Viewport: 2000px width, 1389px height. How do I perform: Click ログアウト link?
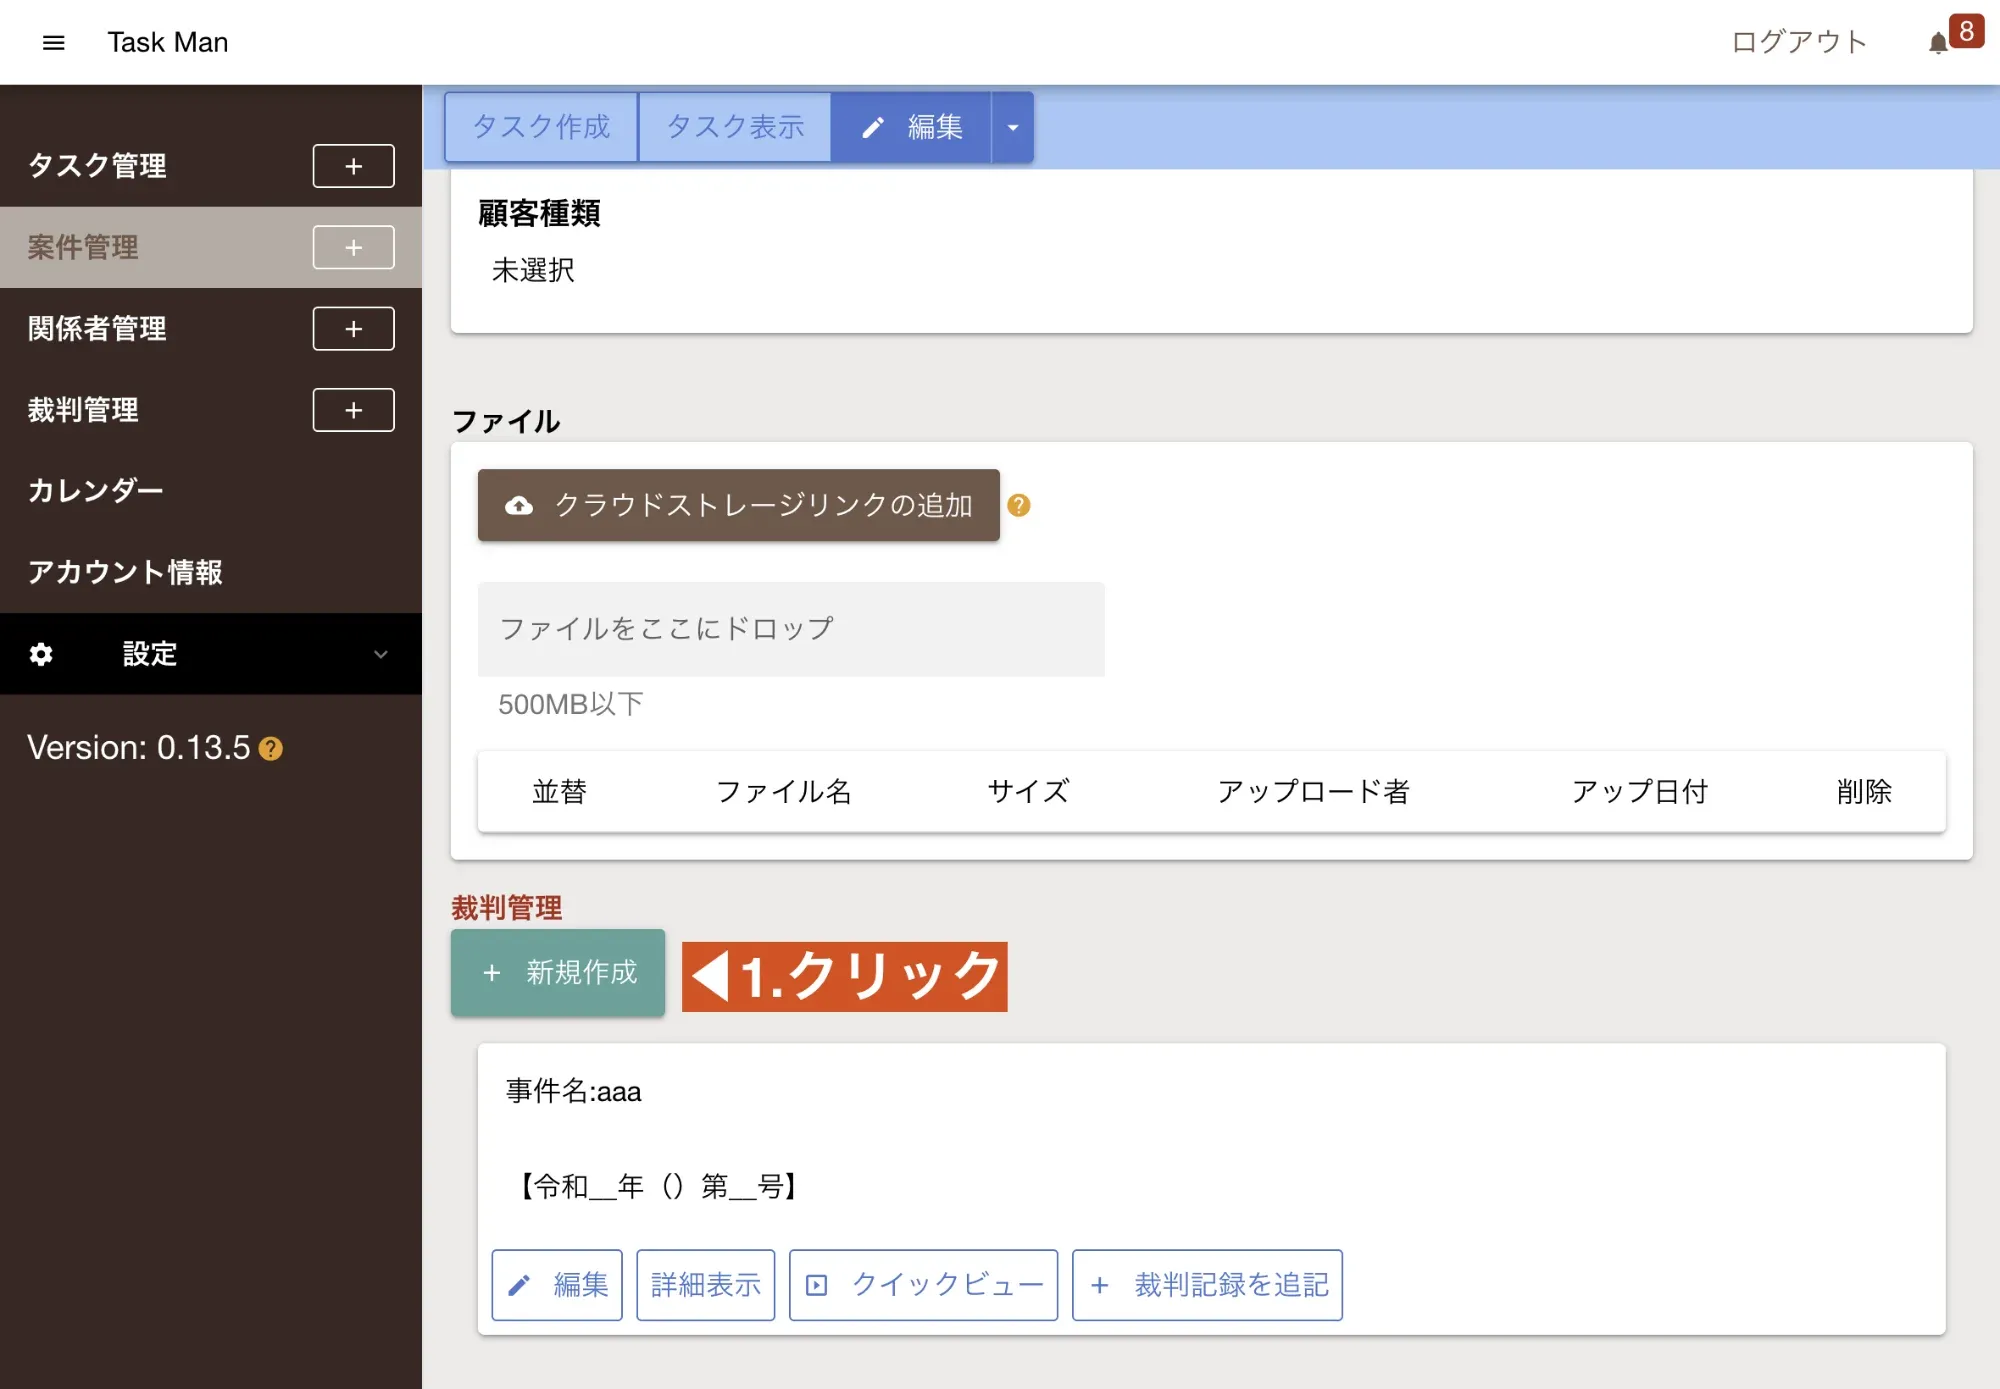click(x=1798, y=42)
